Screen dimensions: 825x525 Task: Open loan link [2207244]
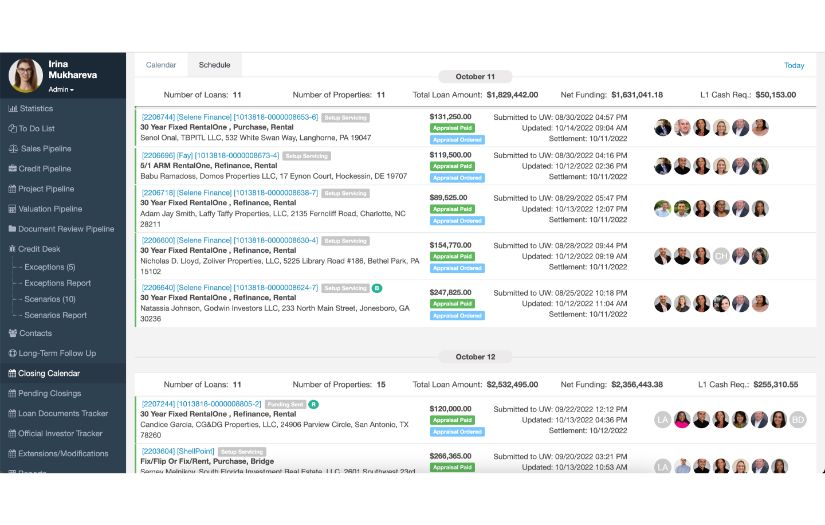(202, 403)
